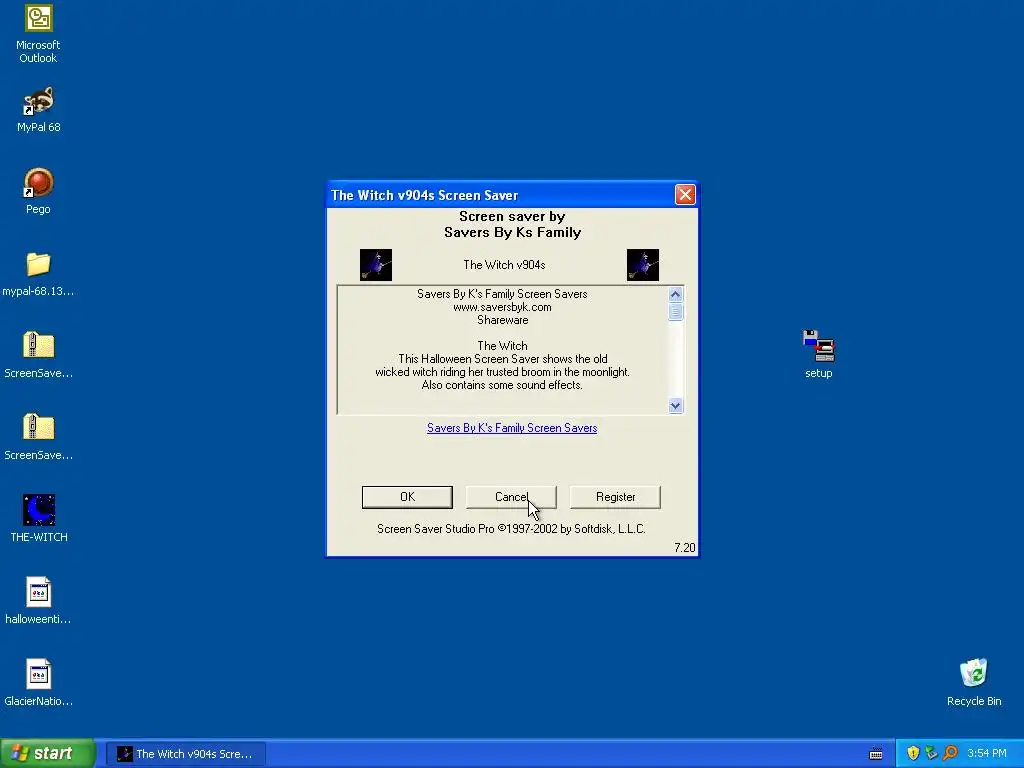Click the right witch thumbnail in dialog
Image resolution: width=1024 pixels, height=768 pixels.
point(643,265)
